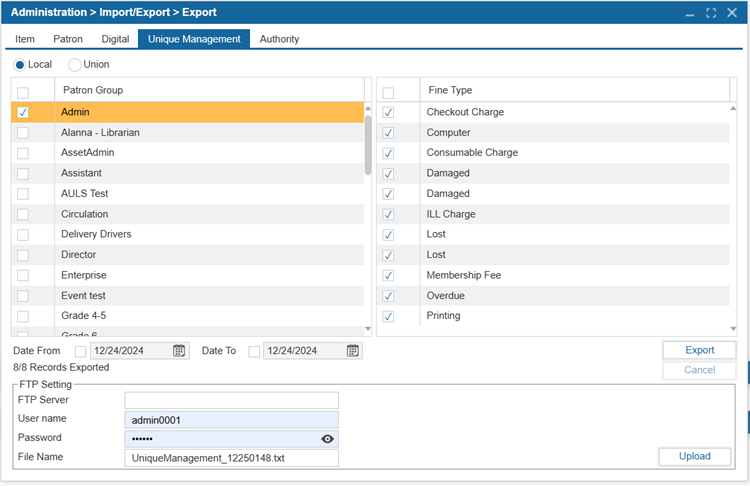Close the Export window
The height and width of the screenshot is (486, 750).
click(x=732, y=12)
